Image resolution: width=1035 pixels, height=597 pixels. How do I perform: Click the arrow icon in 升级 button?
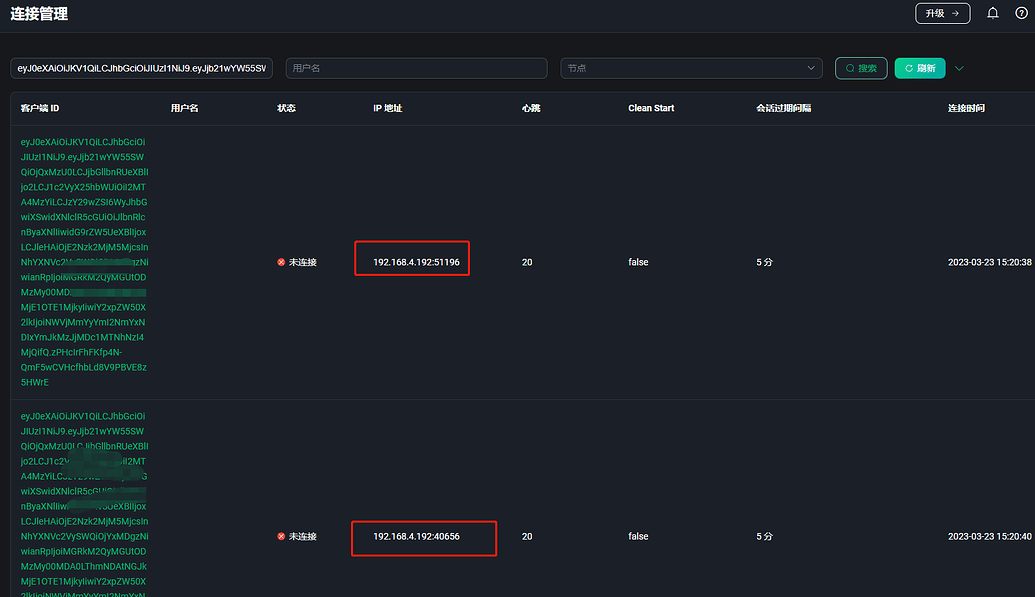955,13
